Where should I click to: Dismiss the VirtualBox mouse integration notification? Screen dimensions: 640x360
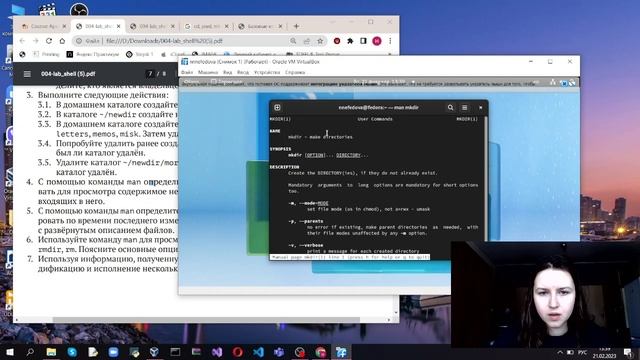point(563,83)
